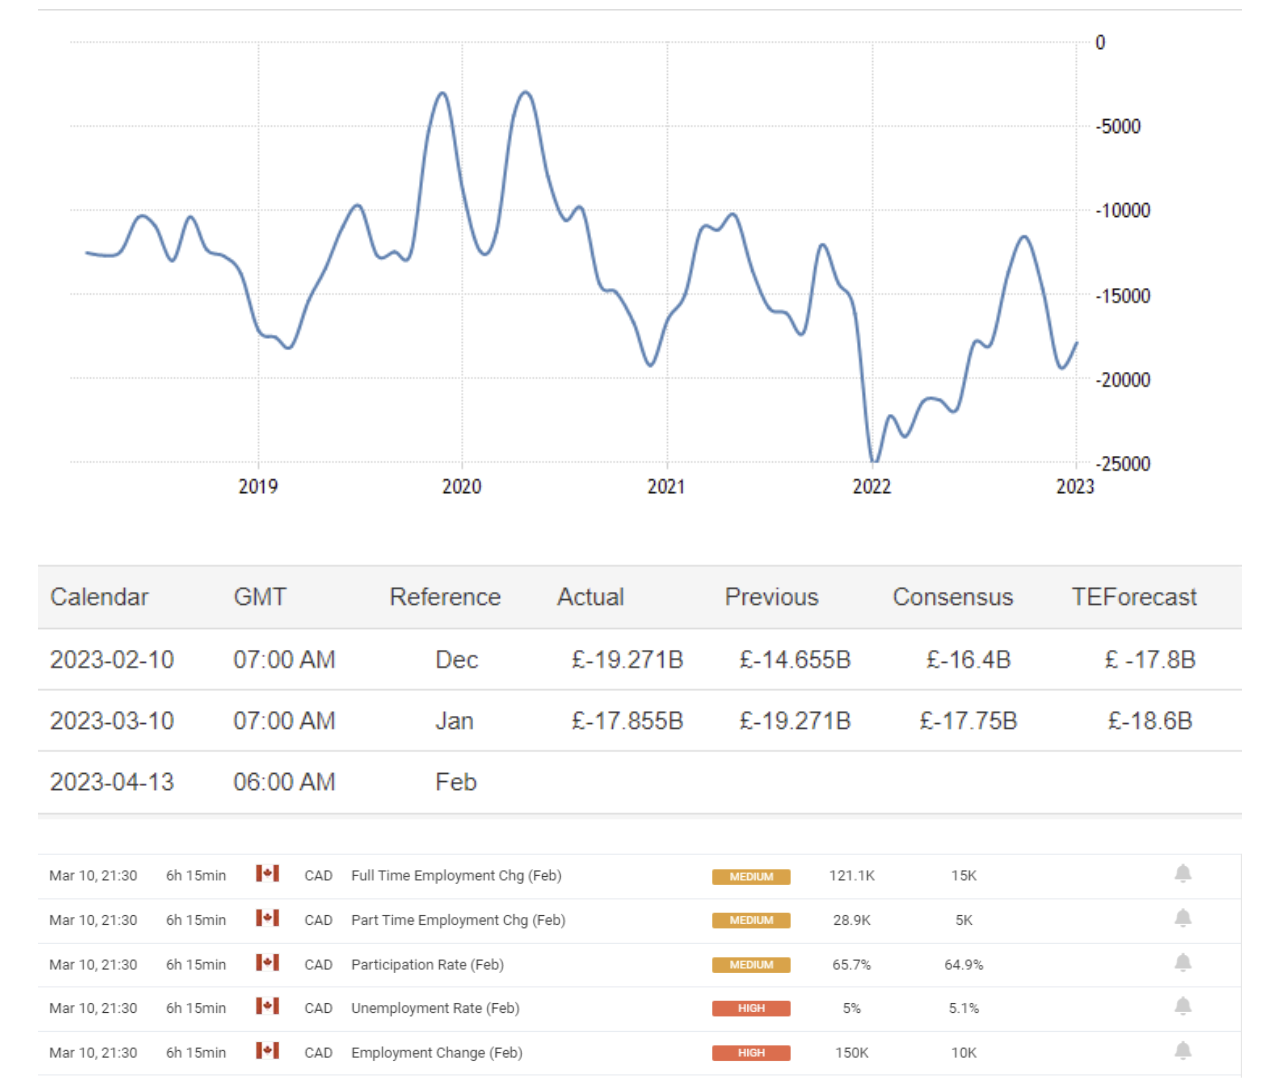
Task: Click the TEForecast column header
Action: pyautogui.click(x=1133, y=597)
